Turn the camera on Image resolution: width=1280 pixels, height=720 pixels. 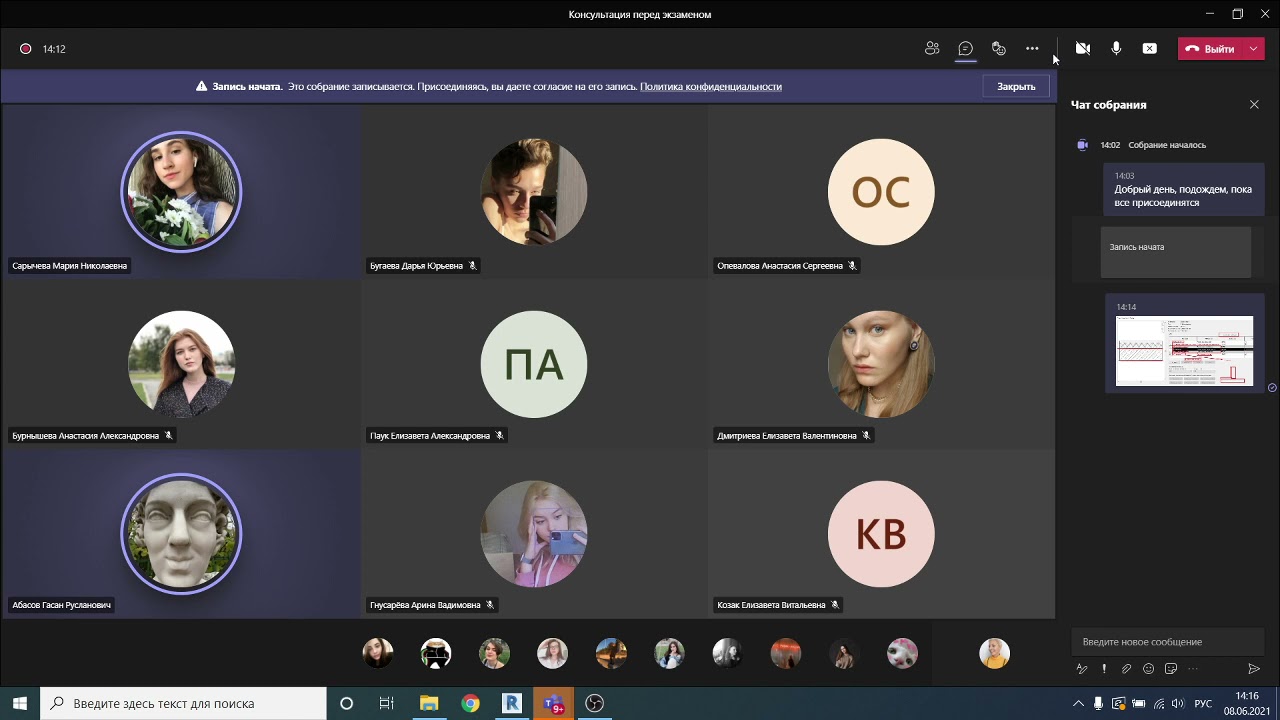coord(1082,48)
